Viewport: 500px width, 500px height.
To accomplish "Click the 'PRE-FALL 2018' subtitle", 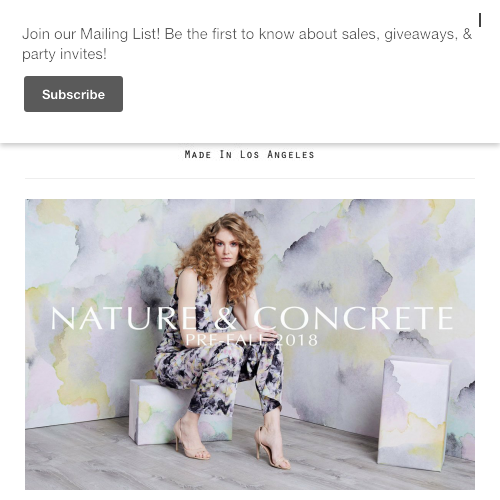I will [x=251, y=340].
